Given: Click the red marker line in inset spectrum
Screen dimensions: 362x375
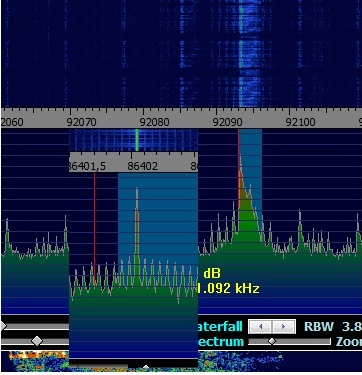Looking at the screenshot, I should pos(95,228).
